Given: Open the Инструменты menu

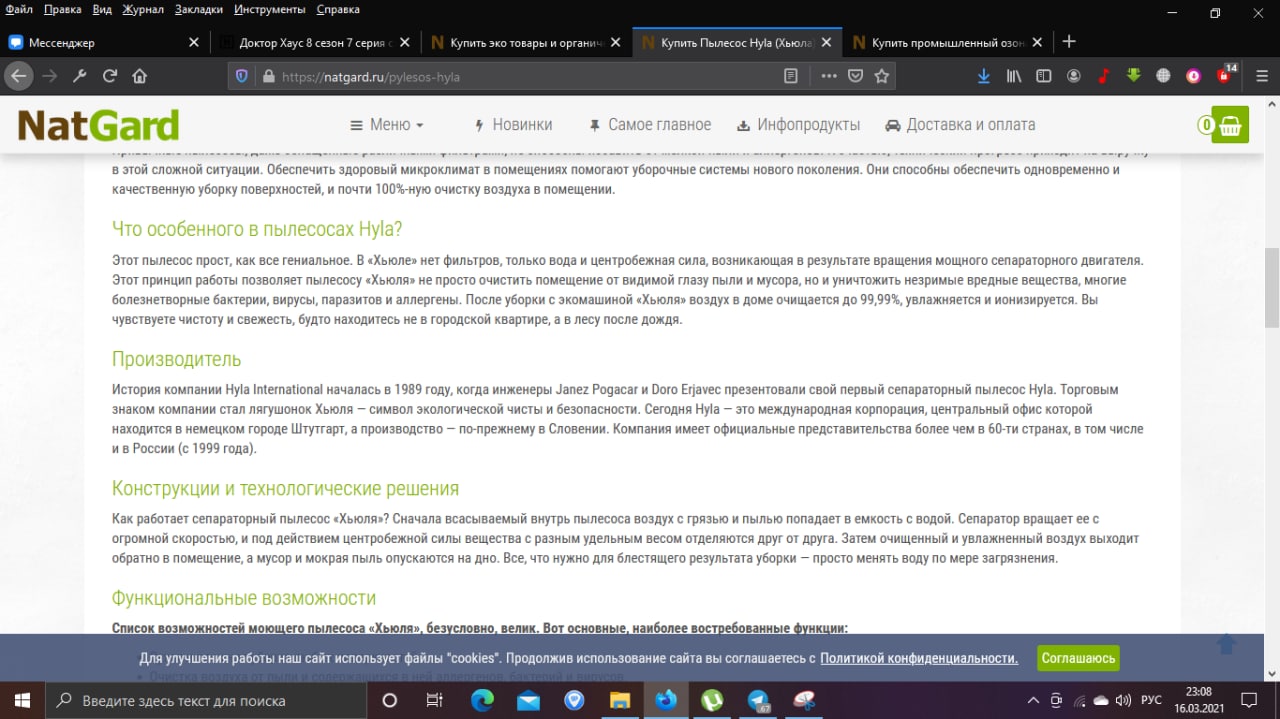Looking at the screenshot, I should 270,9.
